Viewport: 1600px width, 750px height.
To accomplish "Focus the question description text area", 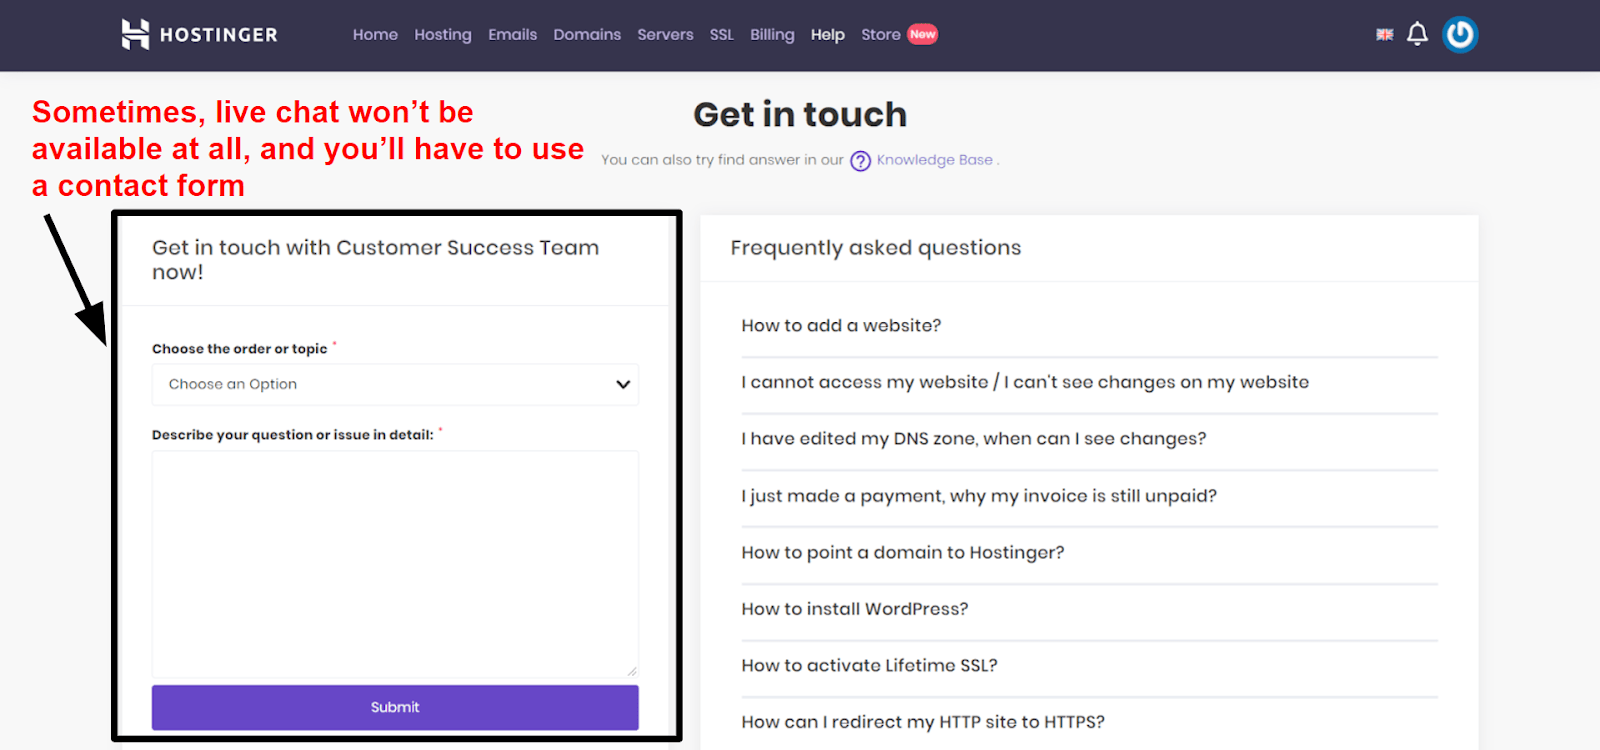I will tap(395, 564).
